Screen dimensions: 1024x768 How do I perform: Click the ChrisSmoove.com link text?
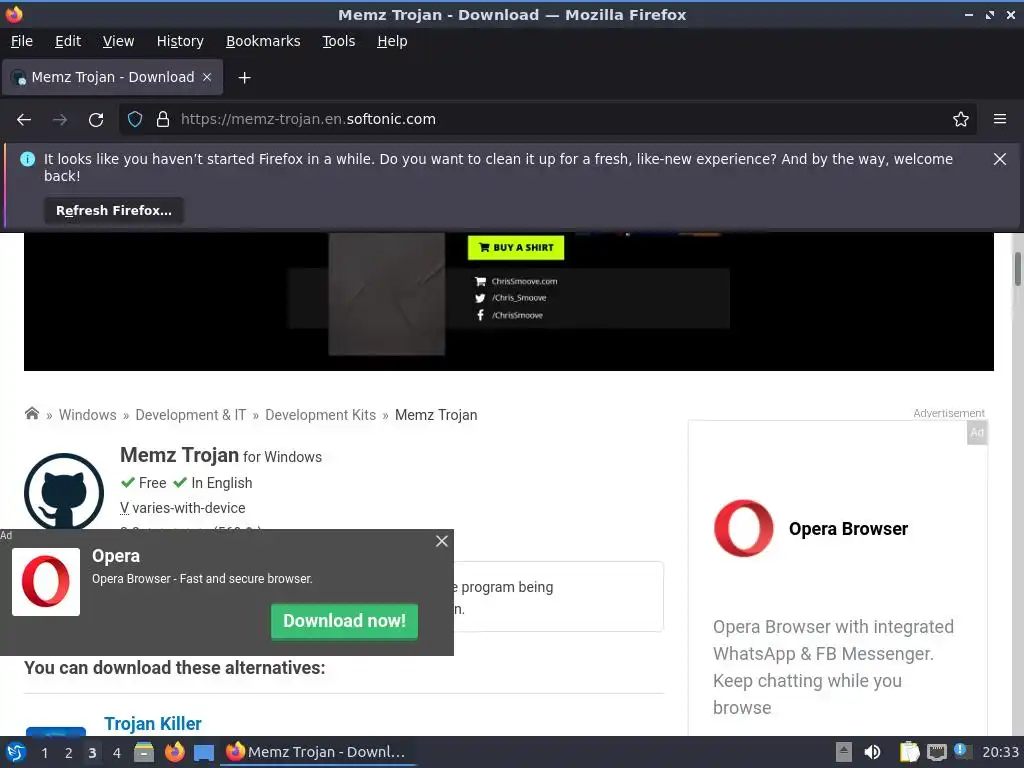click(524, 281)
